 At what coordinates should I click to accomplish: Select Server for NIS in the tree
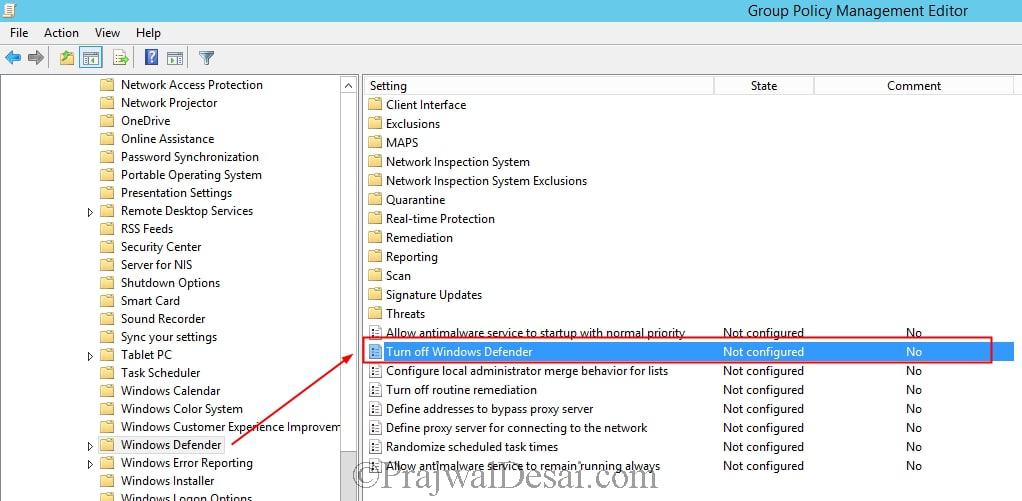(156, 265)
